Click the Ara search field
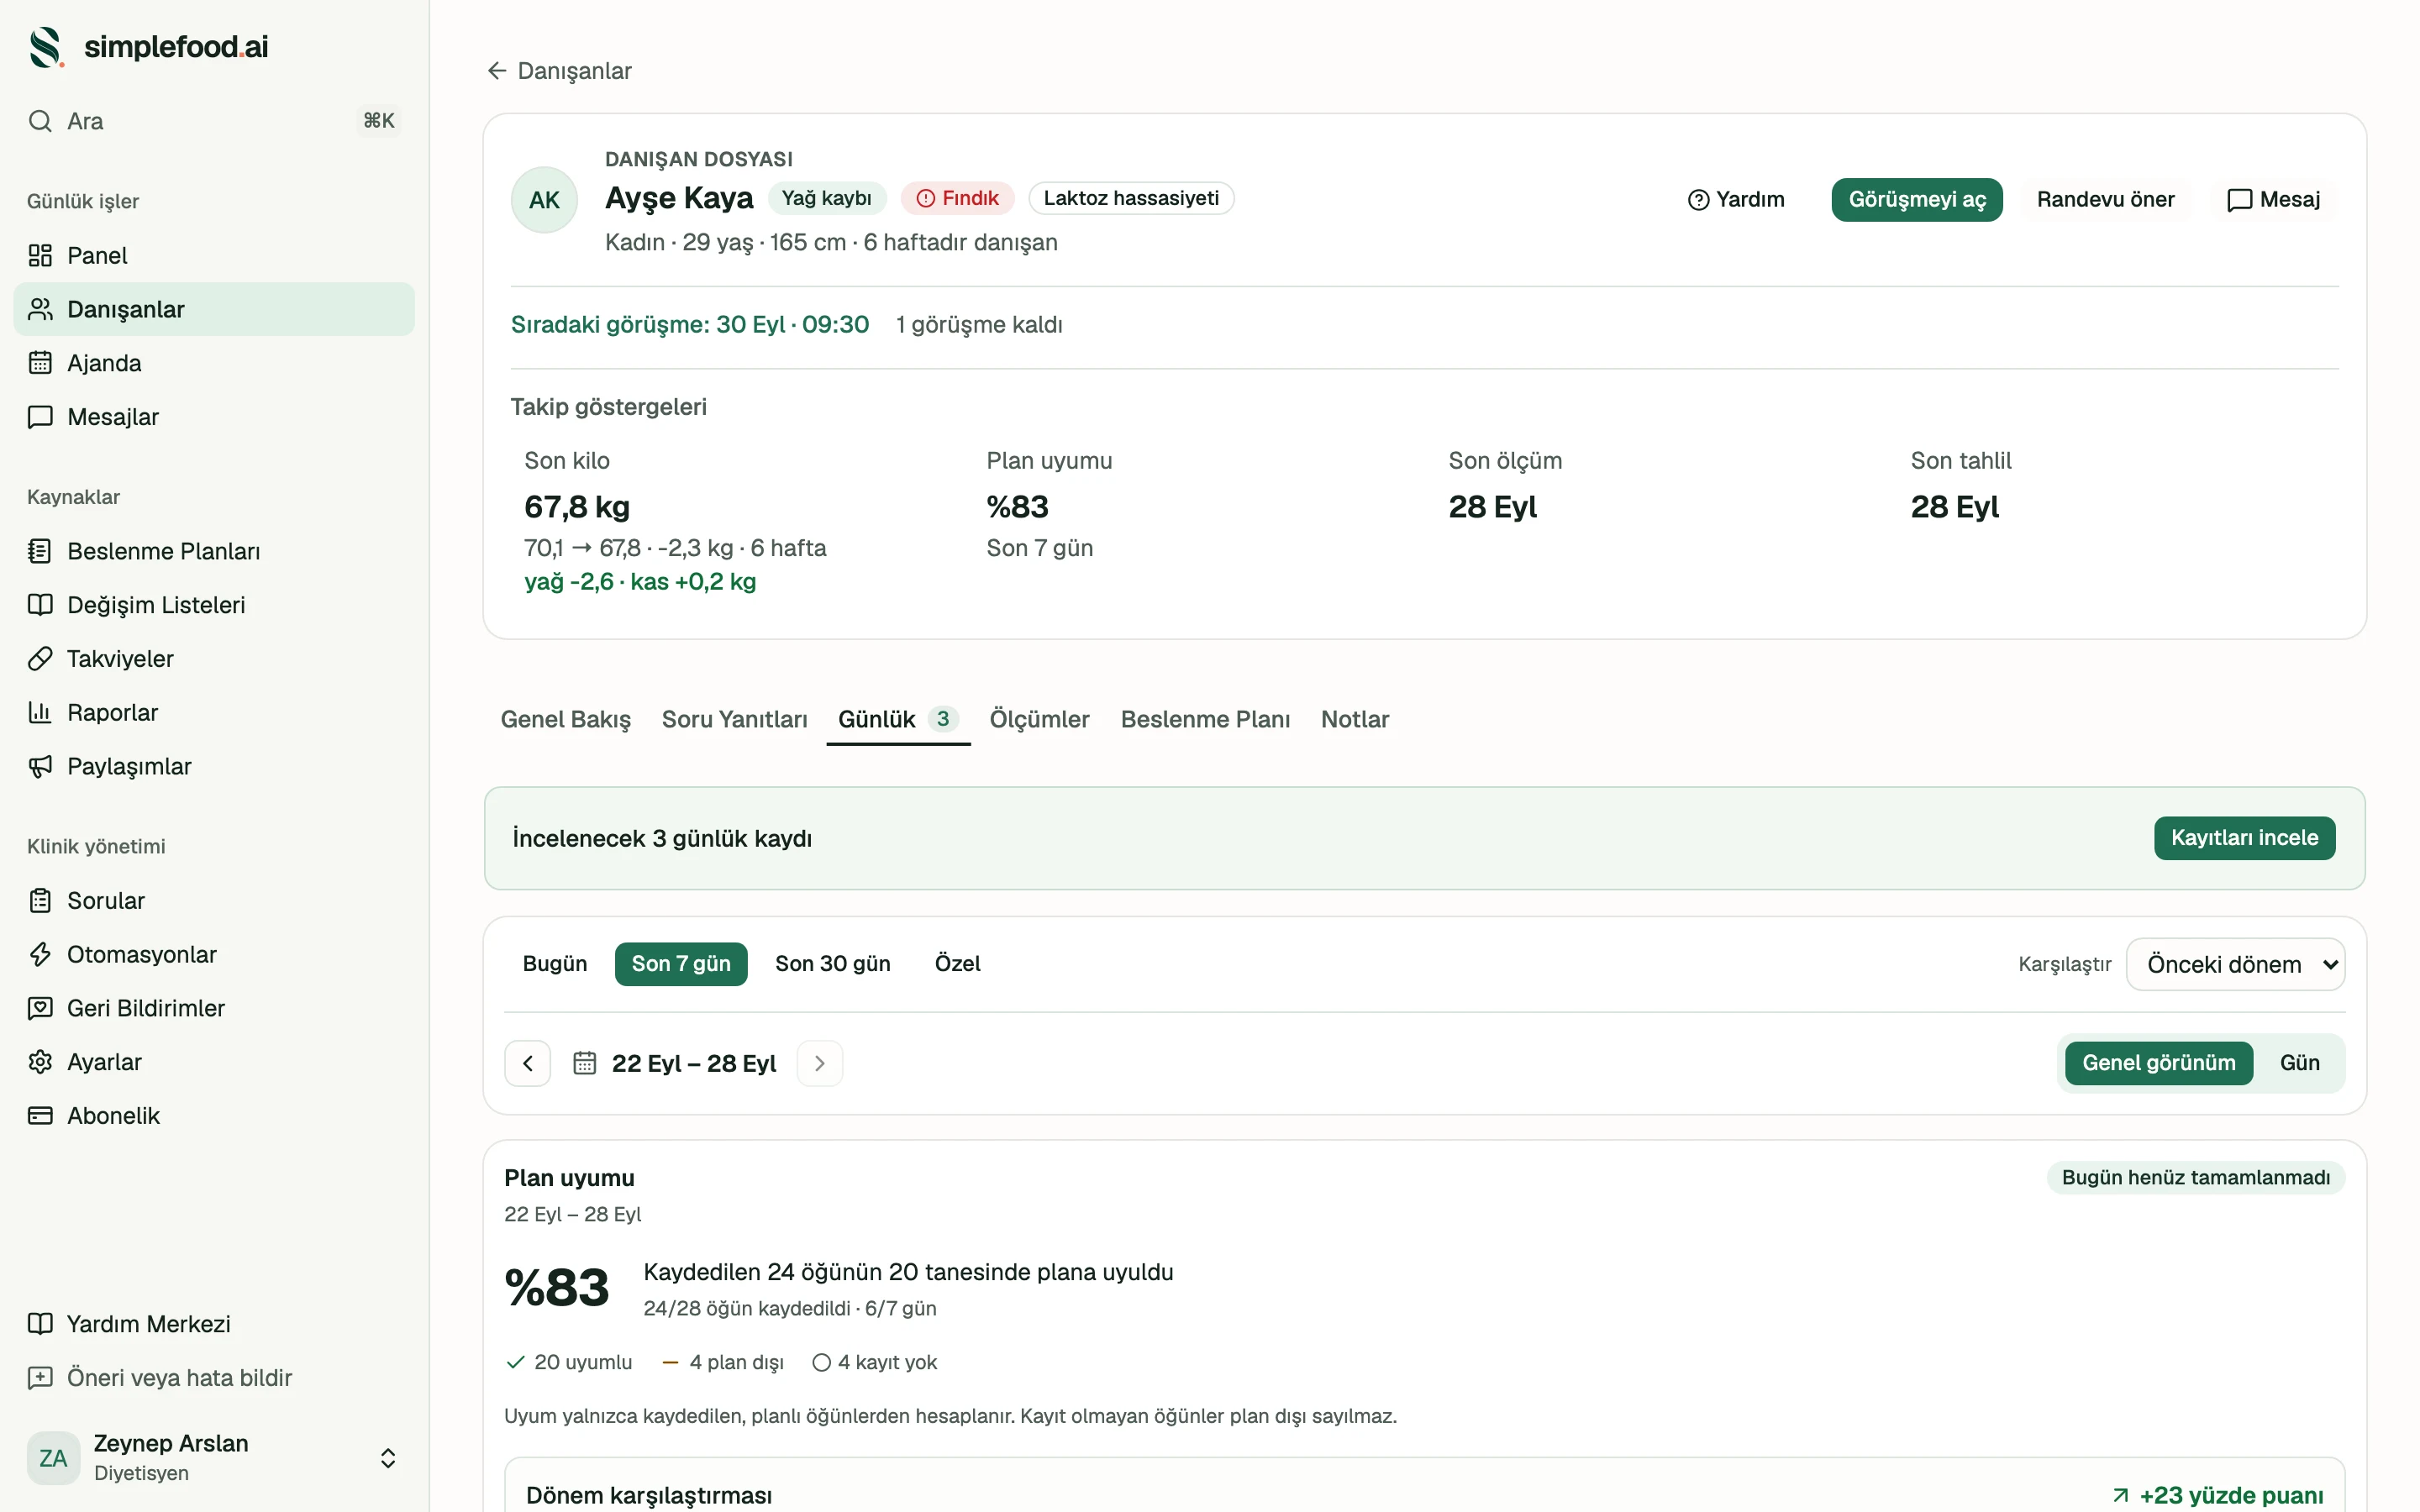 pyautogui.click(x=215, y=121)
